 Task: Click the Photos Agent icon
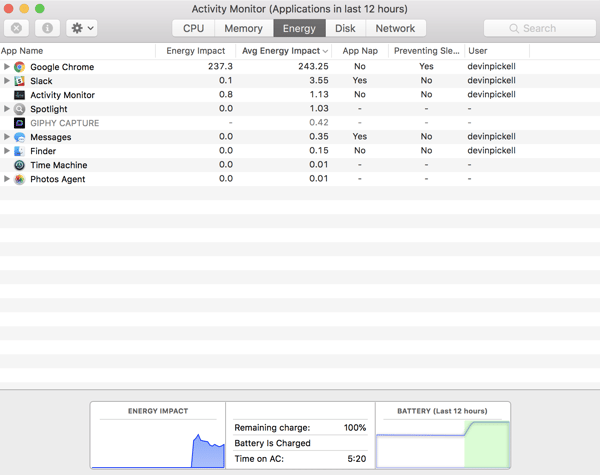pyautogui.click(x=20, y=179)
